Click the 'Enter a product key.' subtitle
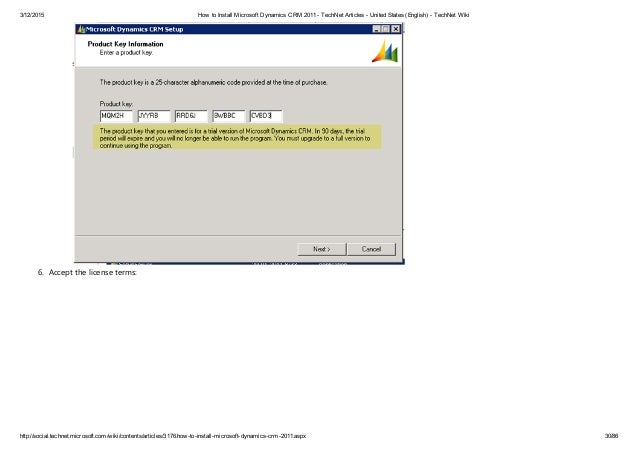638x452 pixels. coord(127,52)
